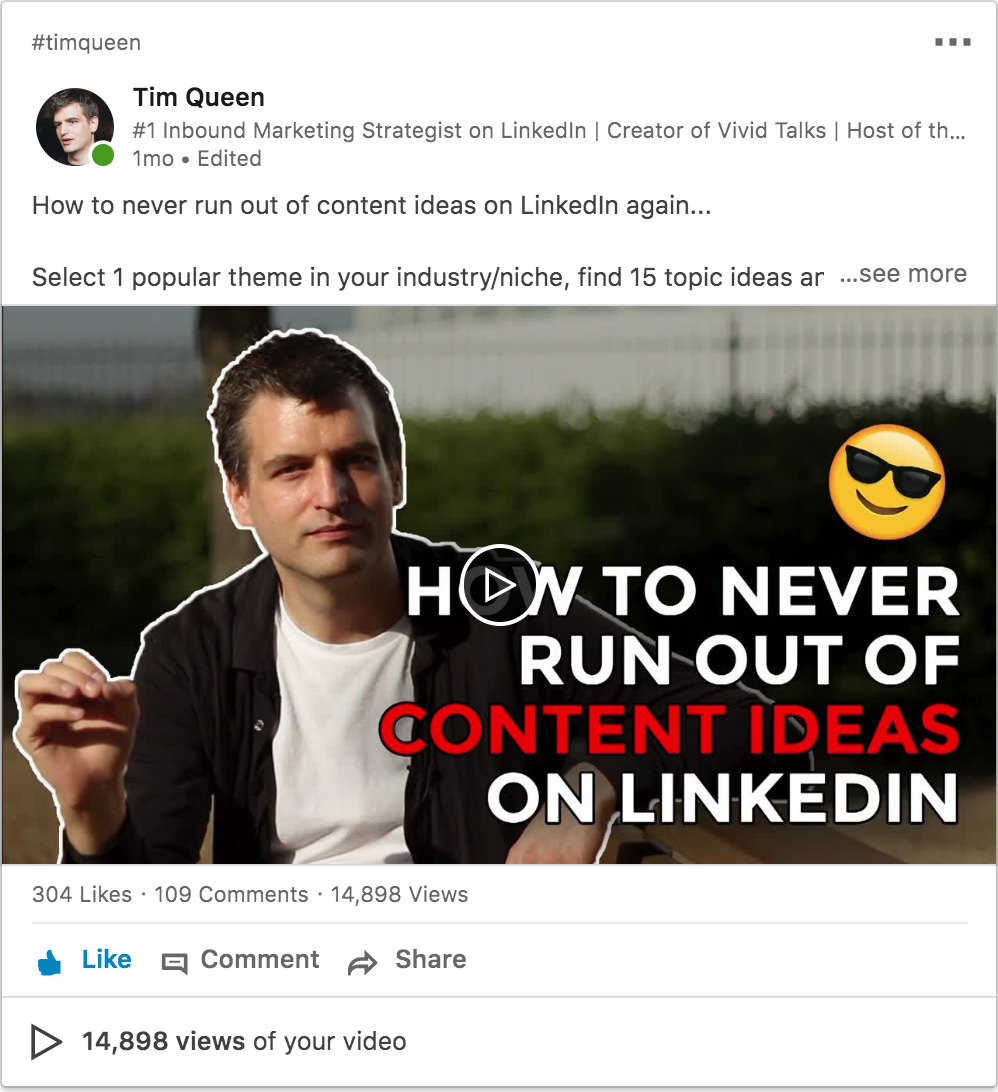This screenshot has width=998, height=1092.
Task: Show the 109 Comments
Action: coord(231,894)
